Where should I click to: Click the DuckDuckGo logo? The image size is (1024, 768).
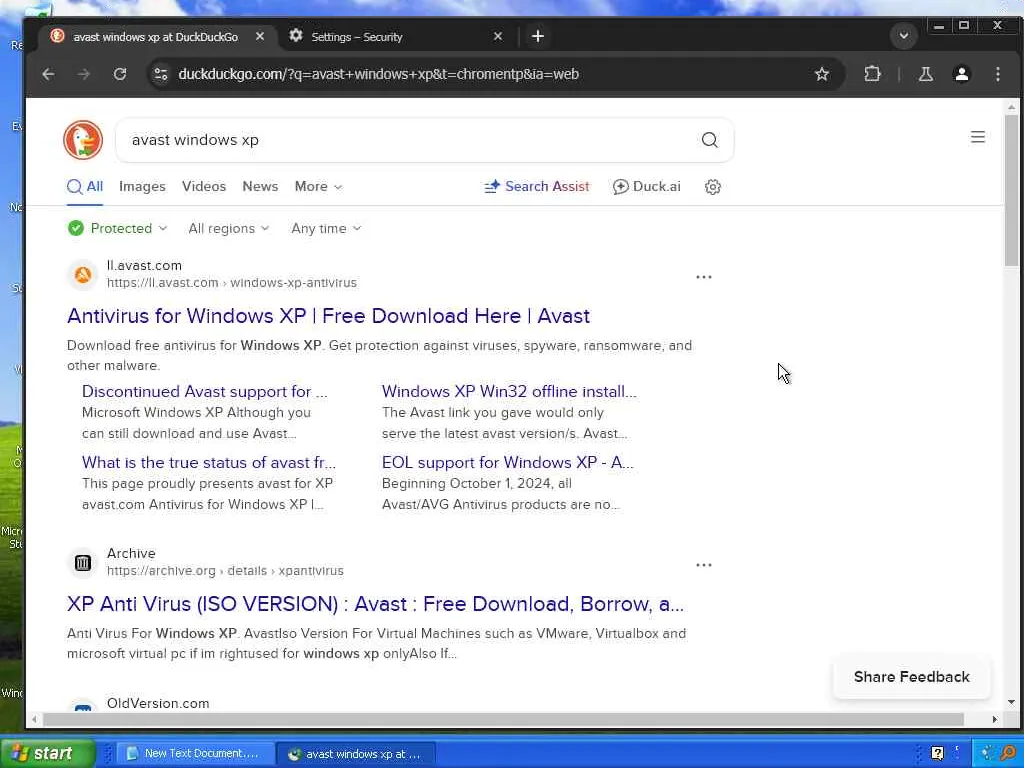click(x=83, y=140)
